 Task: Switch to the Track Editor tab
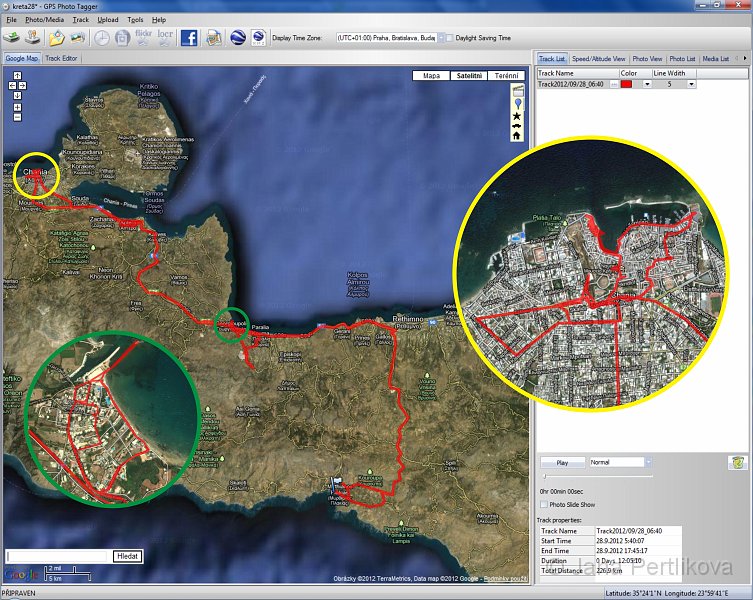(61, 58)
